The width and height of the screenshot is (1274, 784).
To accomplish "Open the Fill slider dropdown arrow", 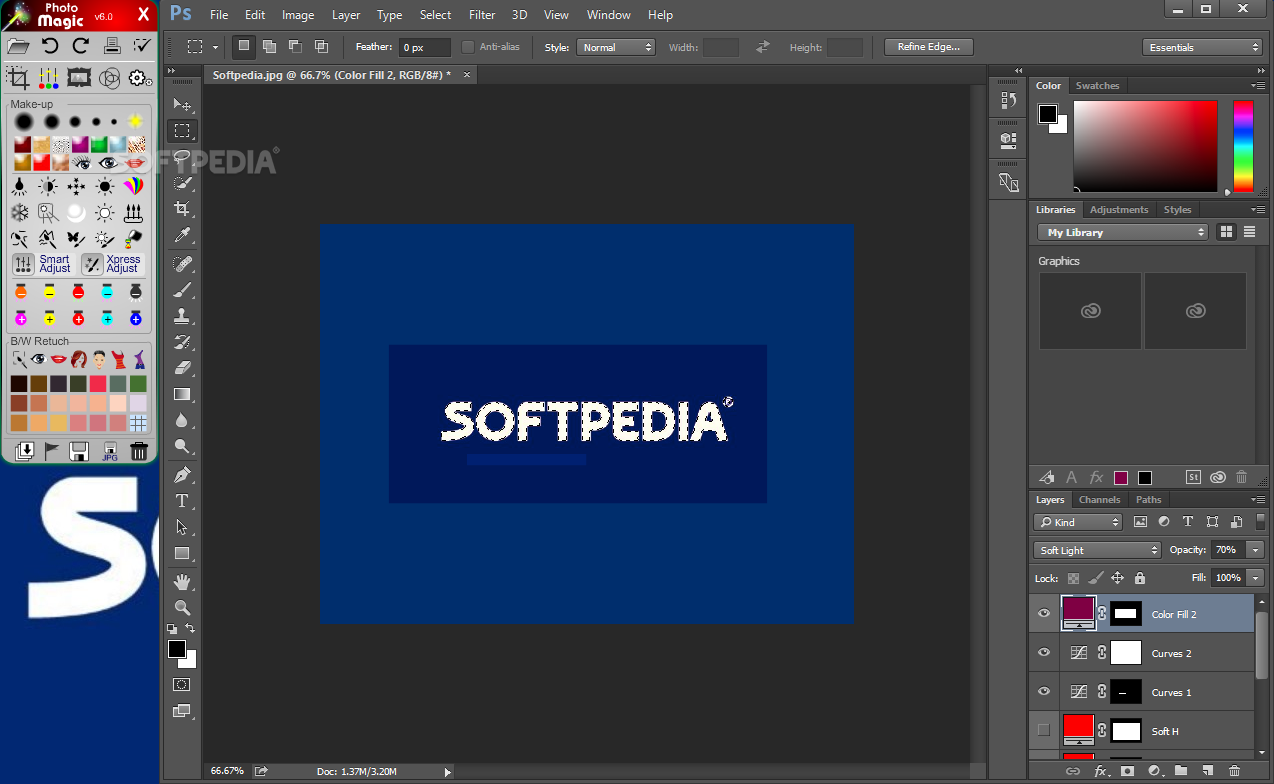I will pyautogui.click(x=1255, y=578).
